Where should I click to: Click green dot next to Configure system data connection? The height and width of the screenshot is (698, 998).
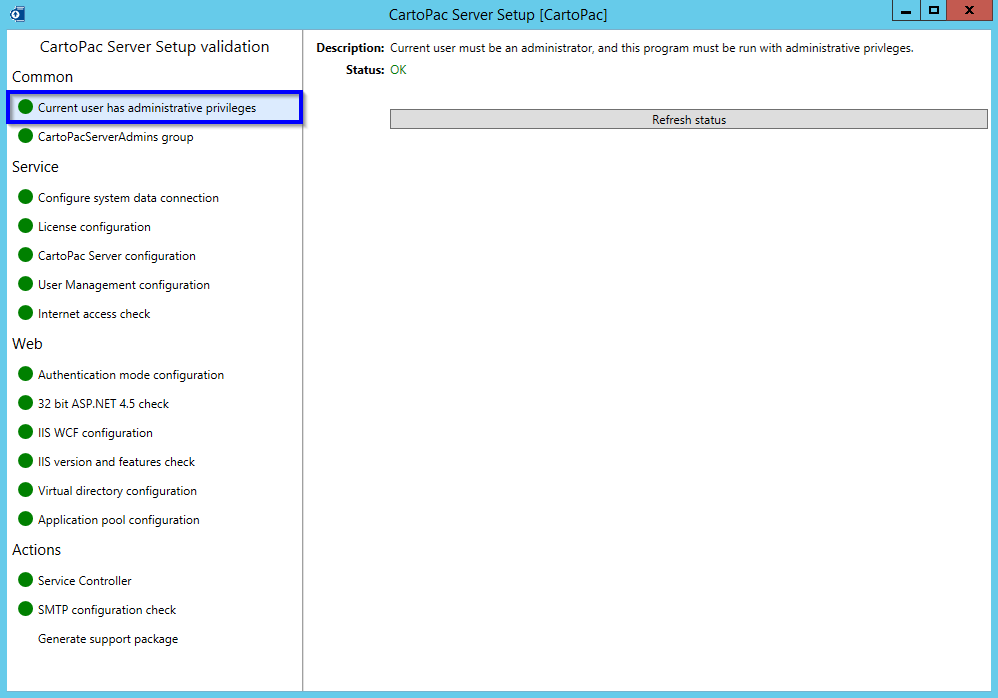click(25, 197)
